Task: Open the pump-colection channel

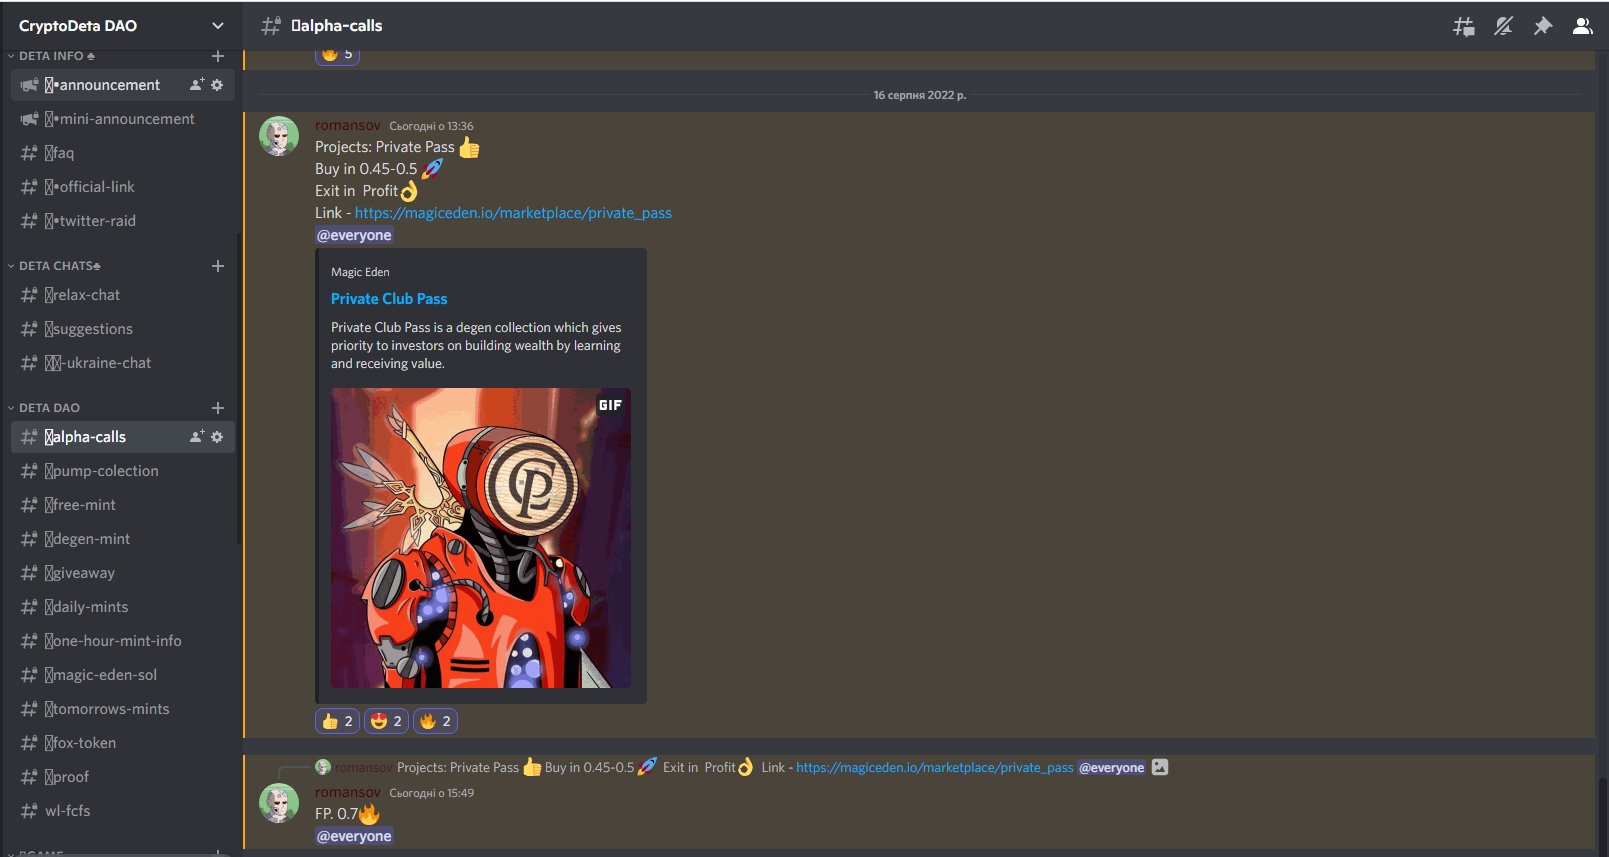Action: (x=122, y=471)
